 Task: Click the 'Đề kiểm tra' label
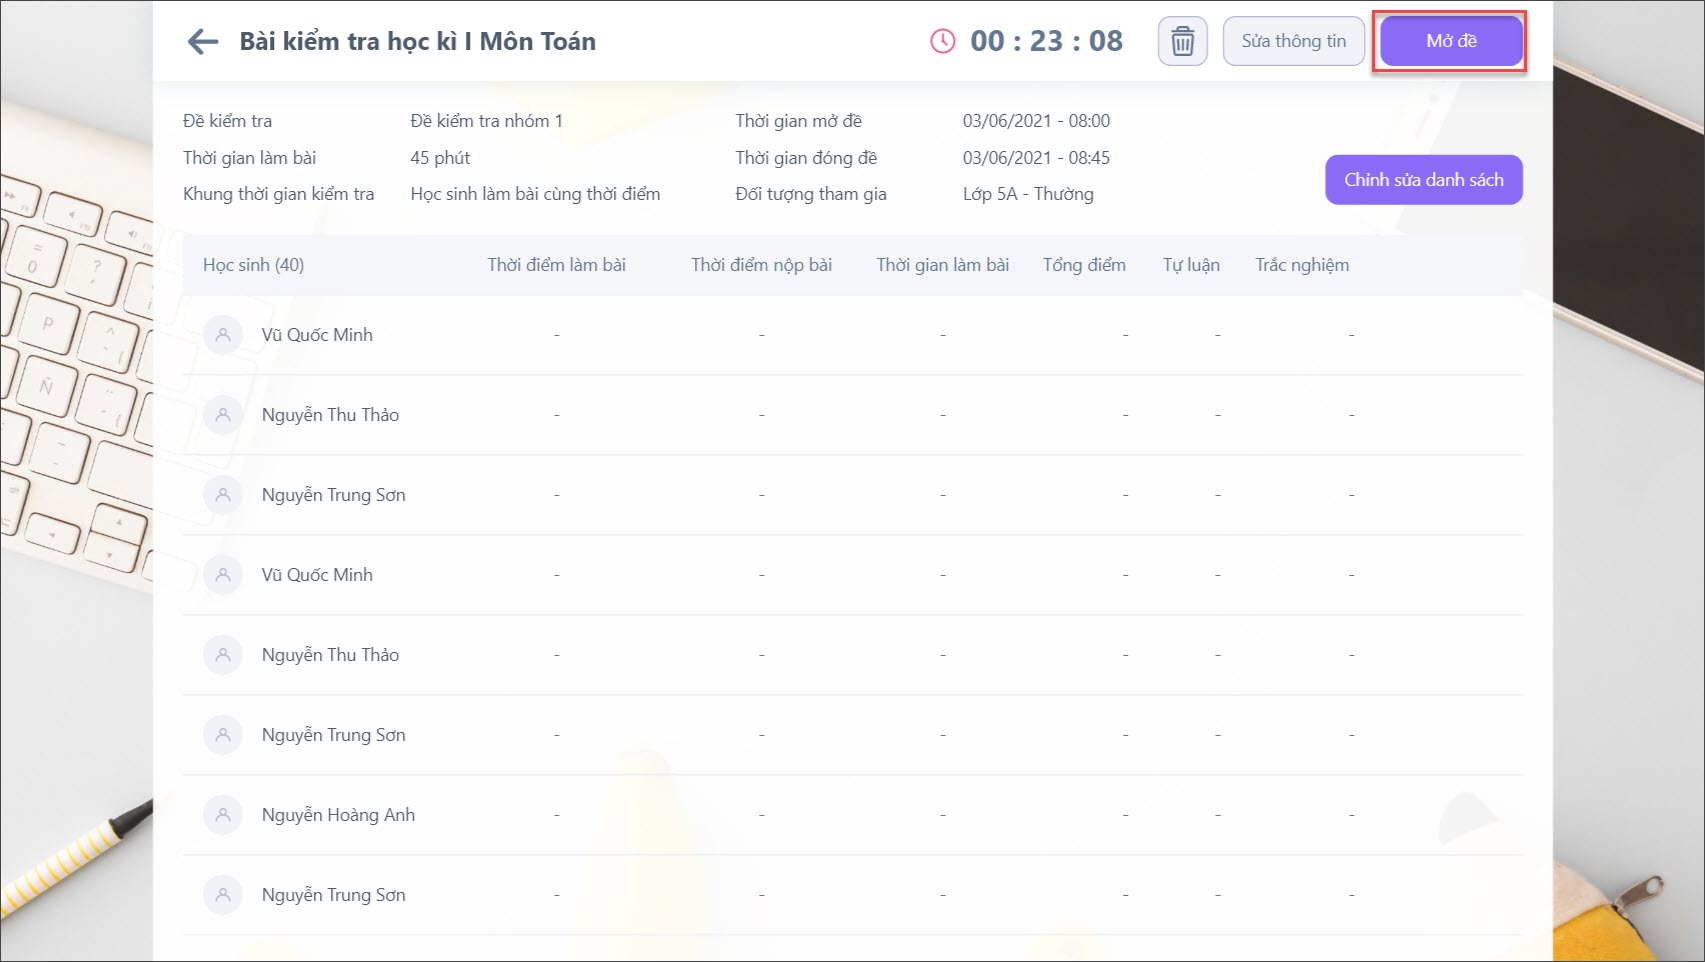click(x=227, y=121)
